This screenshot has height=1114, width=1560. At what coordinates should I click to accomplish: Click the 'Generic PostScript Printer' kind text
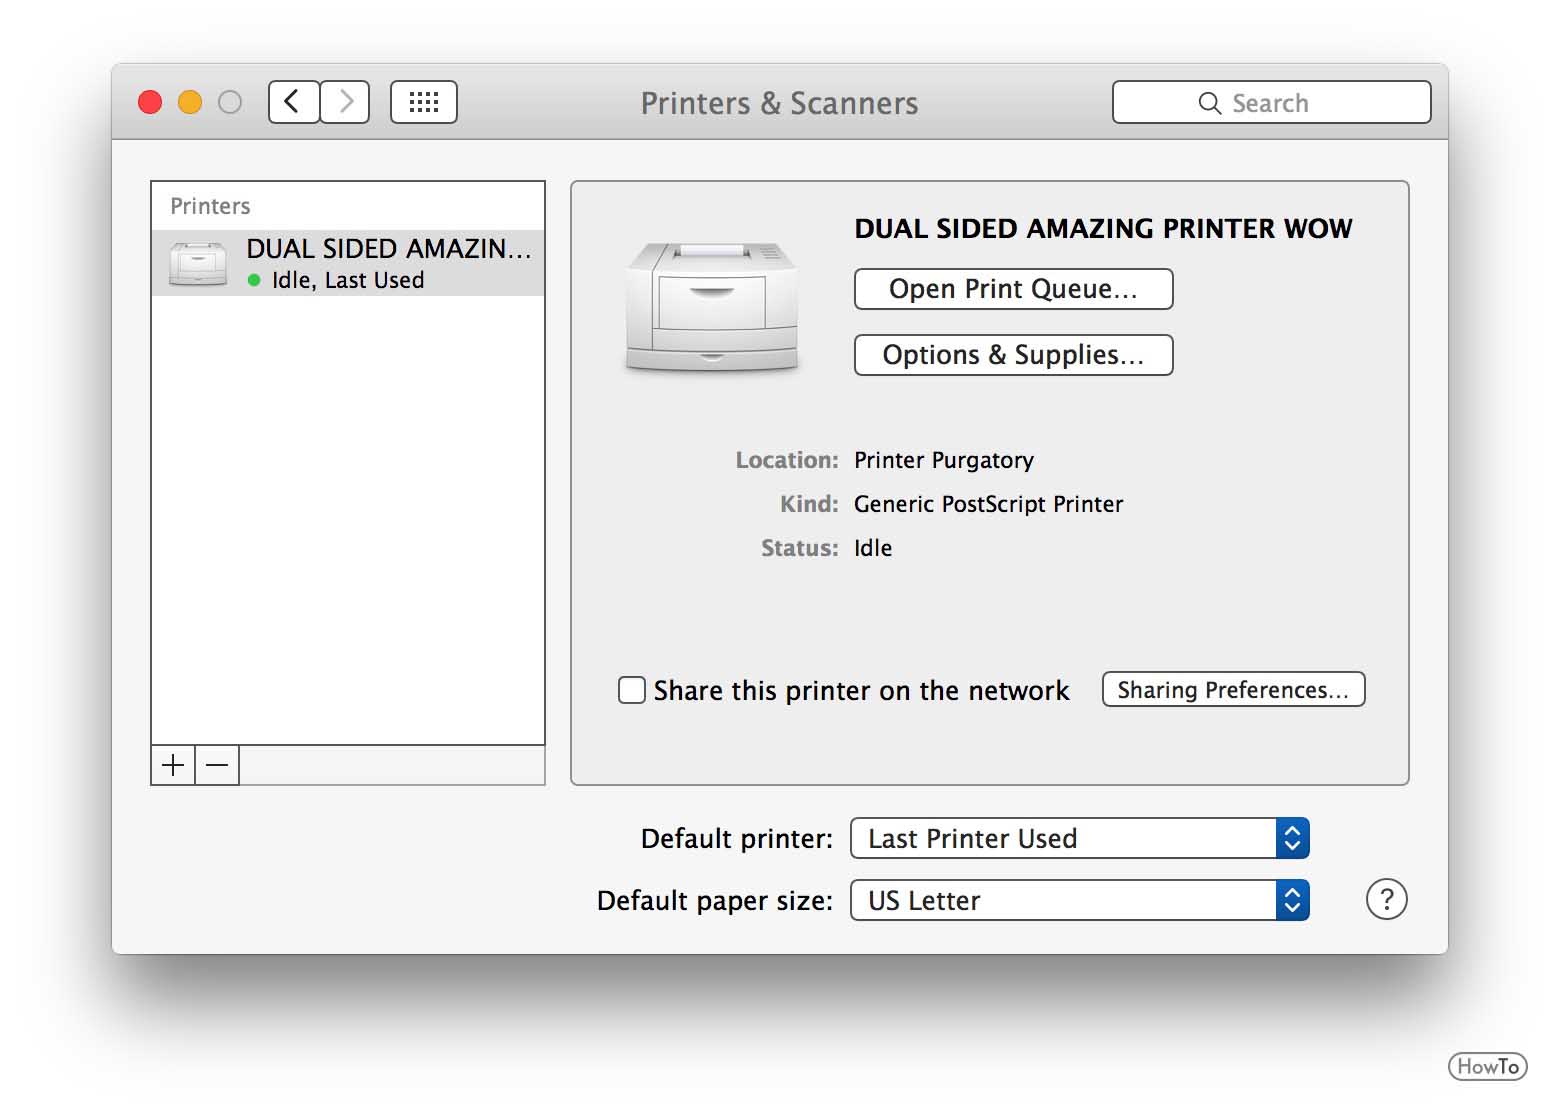tap(988, 504)
